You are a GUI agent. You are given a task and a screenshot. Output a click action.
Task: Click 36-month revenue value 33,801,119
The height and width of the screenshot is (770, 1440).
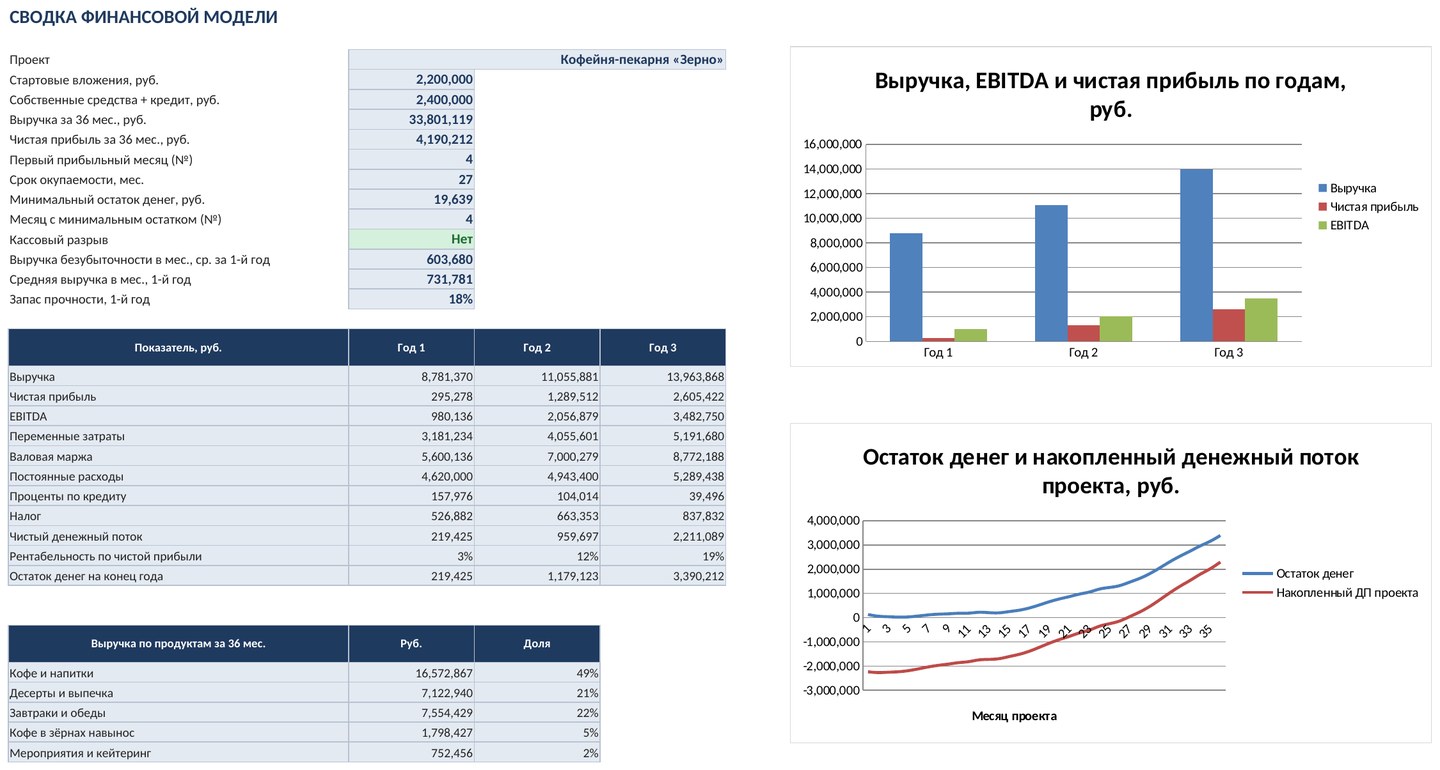pos(412,120)
